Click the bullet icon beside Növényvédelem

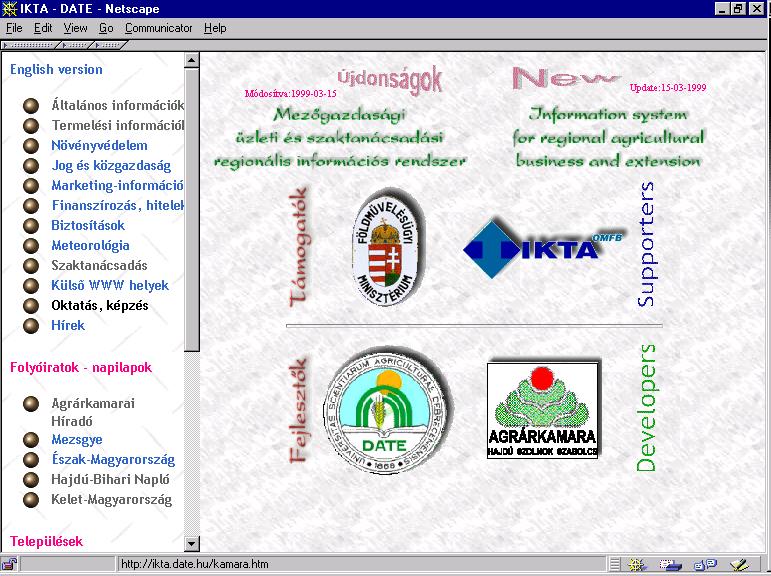[x=31, y=146]
